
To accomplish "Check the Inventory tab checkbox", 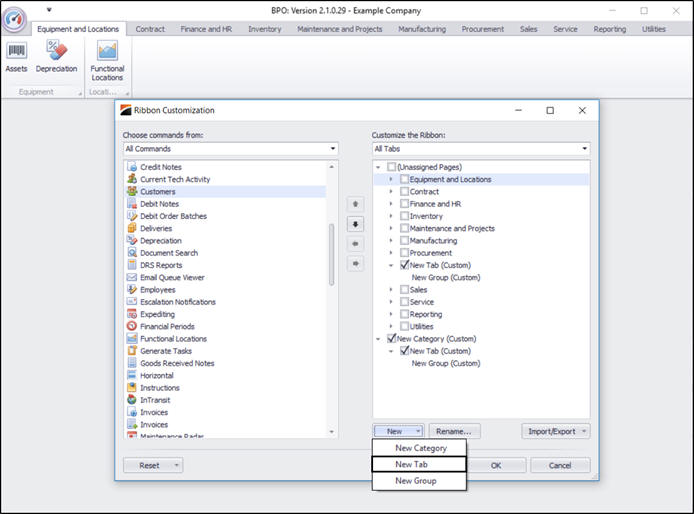I will 404,216.
